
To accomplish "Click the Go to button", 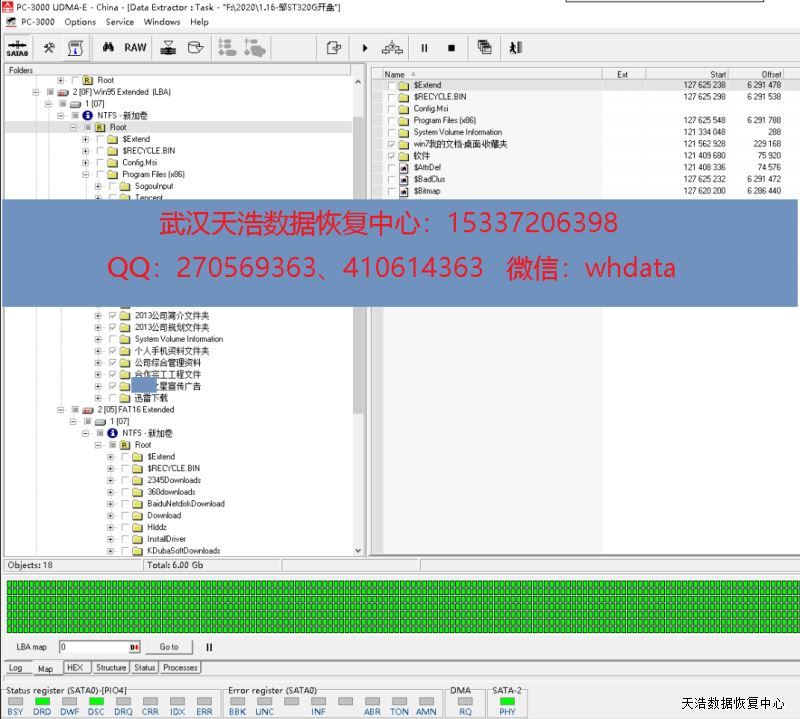I will 169,647.
